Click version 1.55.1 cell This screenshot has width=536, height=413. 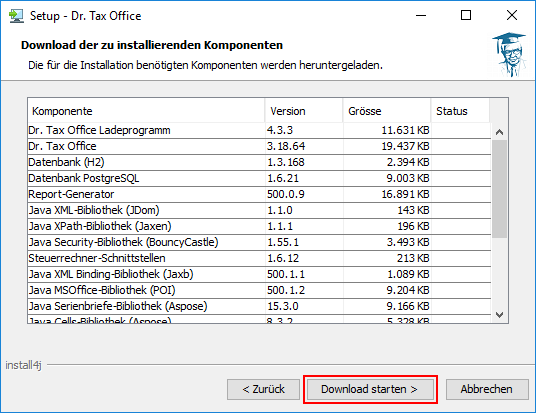click(304, 242)
